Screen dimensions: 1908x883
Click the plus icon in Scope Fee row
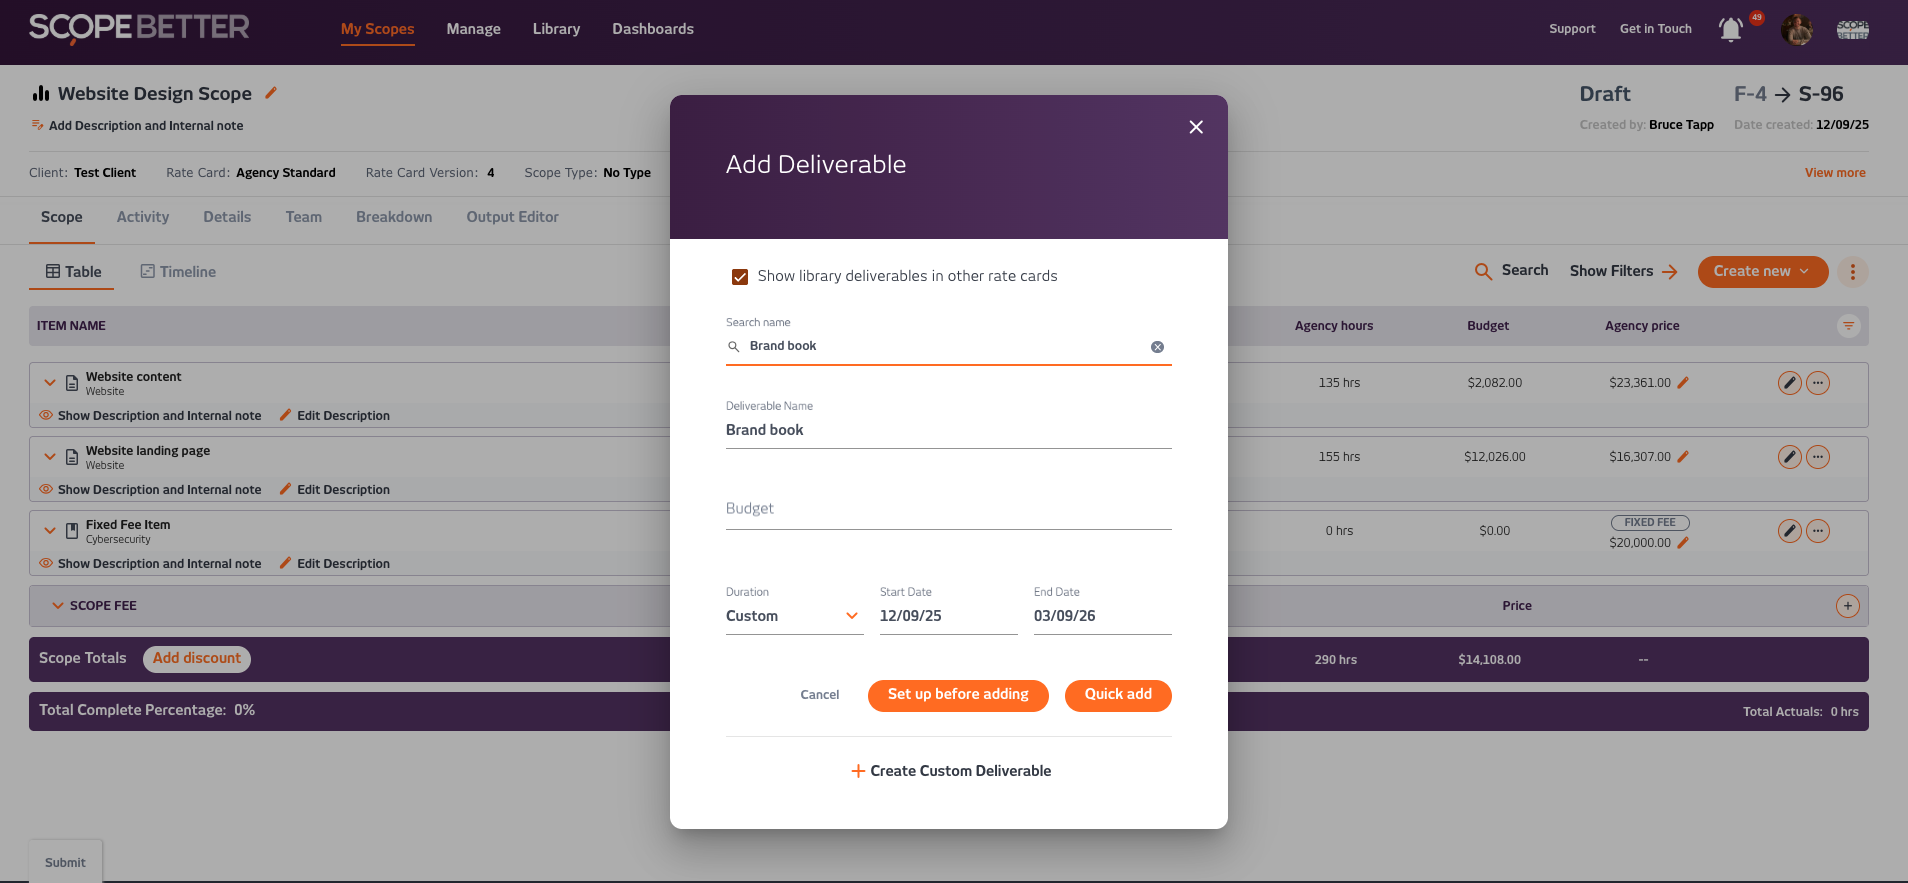pos(1847,606)
